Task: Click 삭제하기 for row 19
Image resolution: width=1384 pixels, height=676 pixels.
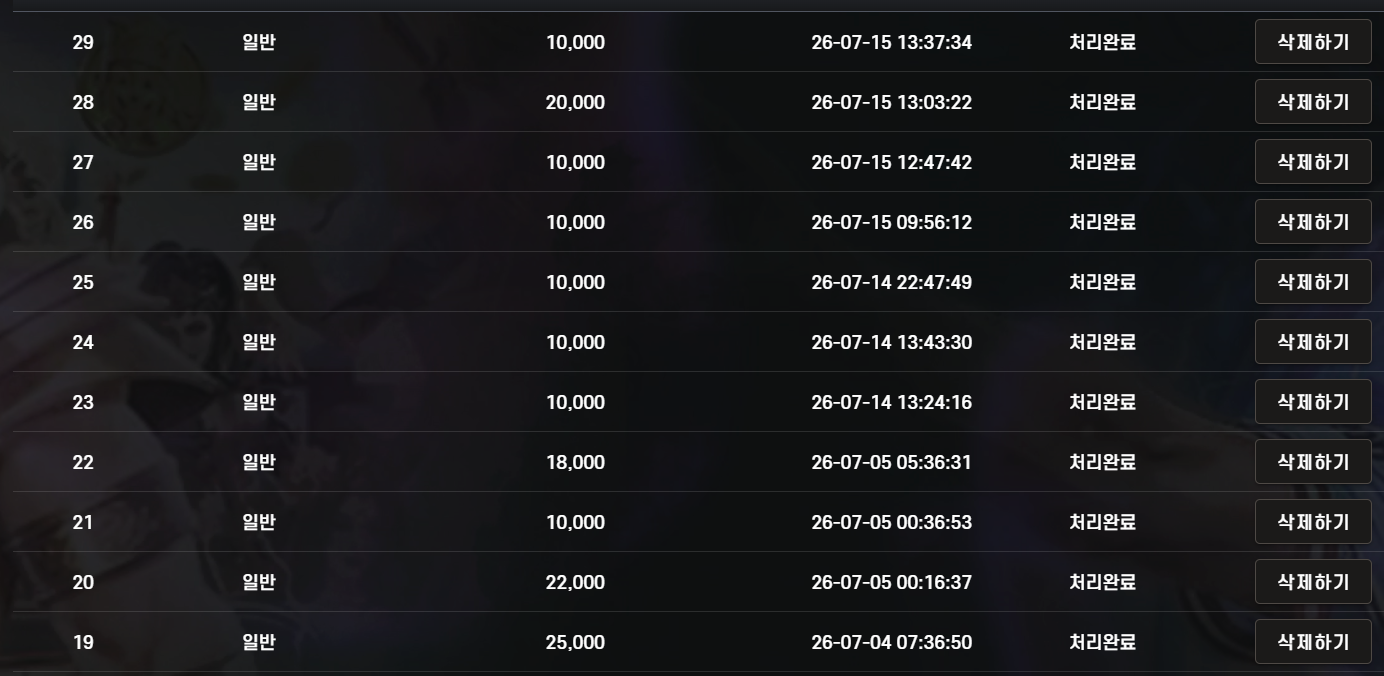Action: coord(1313,642)
